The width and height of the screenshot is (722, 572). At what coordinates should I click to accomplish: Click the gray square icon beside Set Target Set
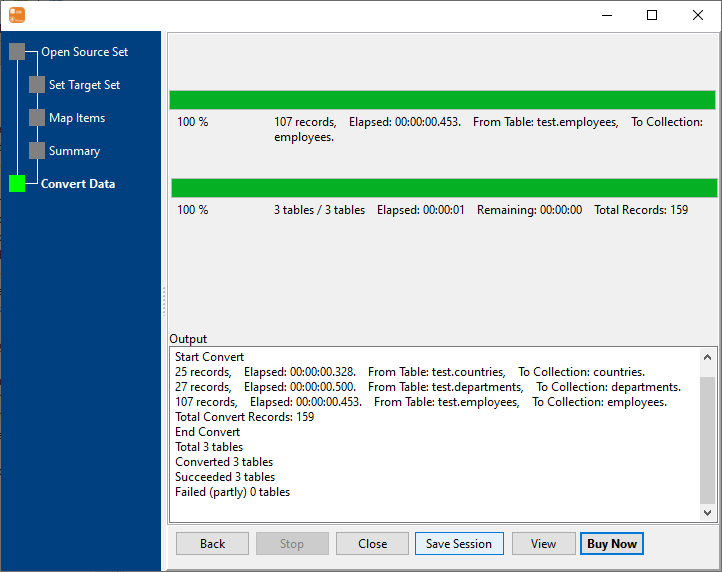coord(37,85)
